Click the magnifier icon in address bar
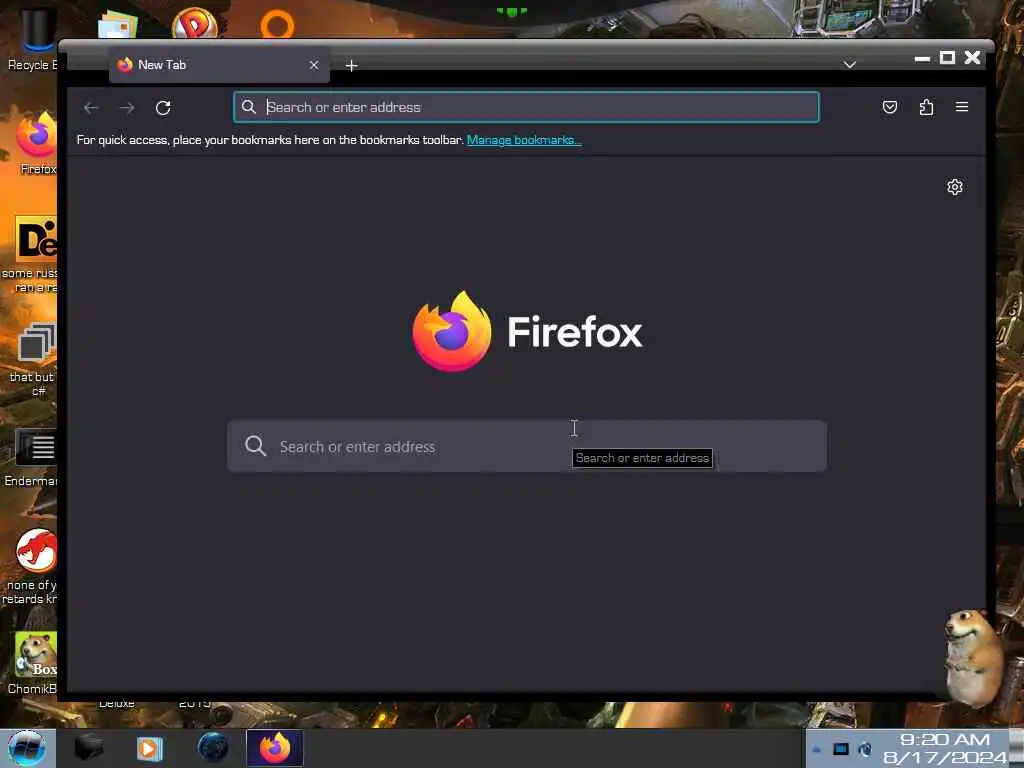 pyautogui.click(x=249, y=107)
